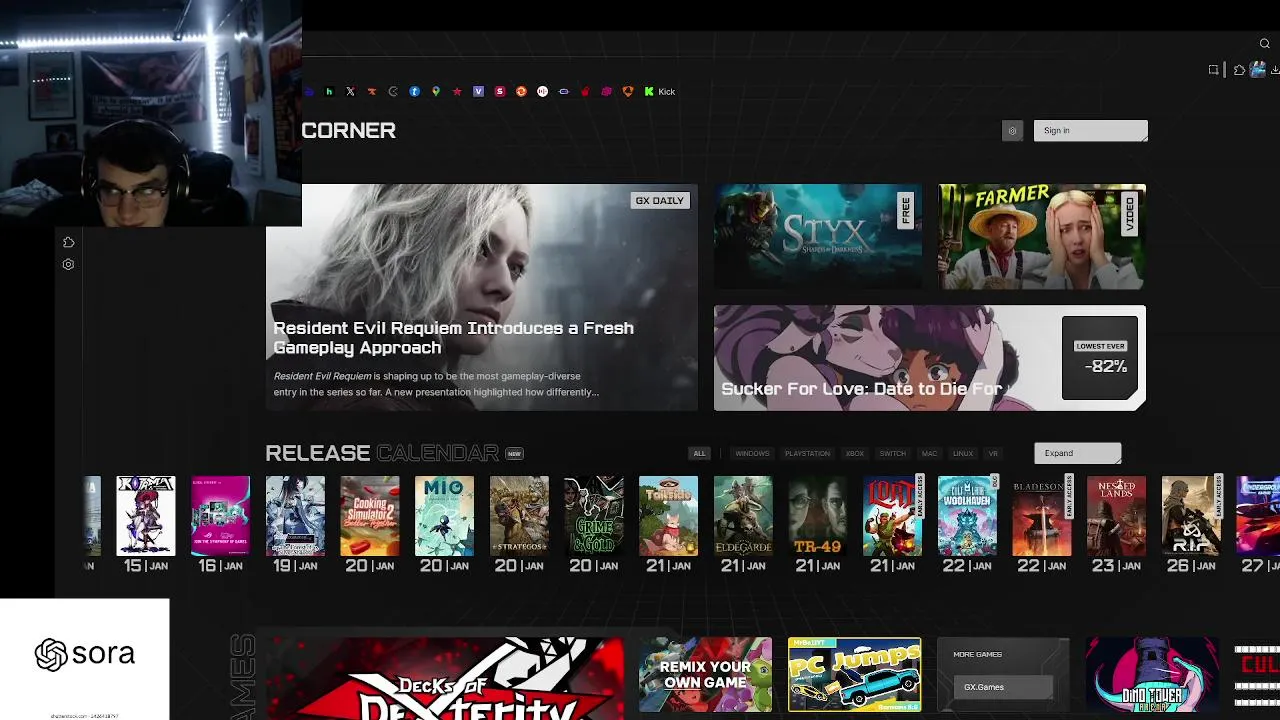1280x720 pixels.
Task: Open the Dino Tower game tile
Action: [x=1152, y=675]
